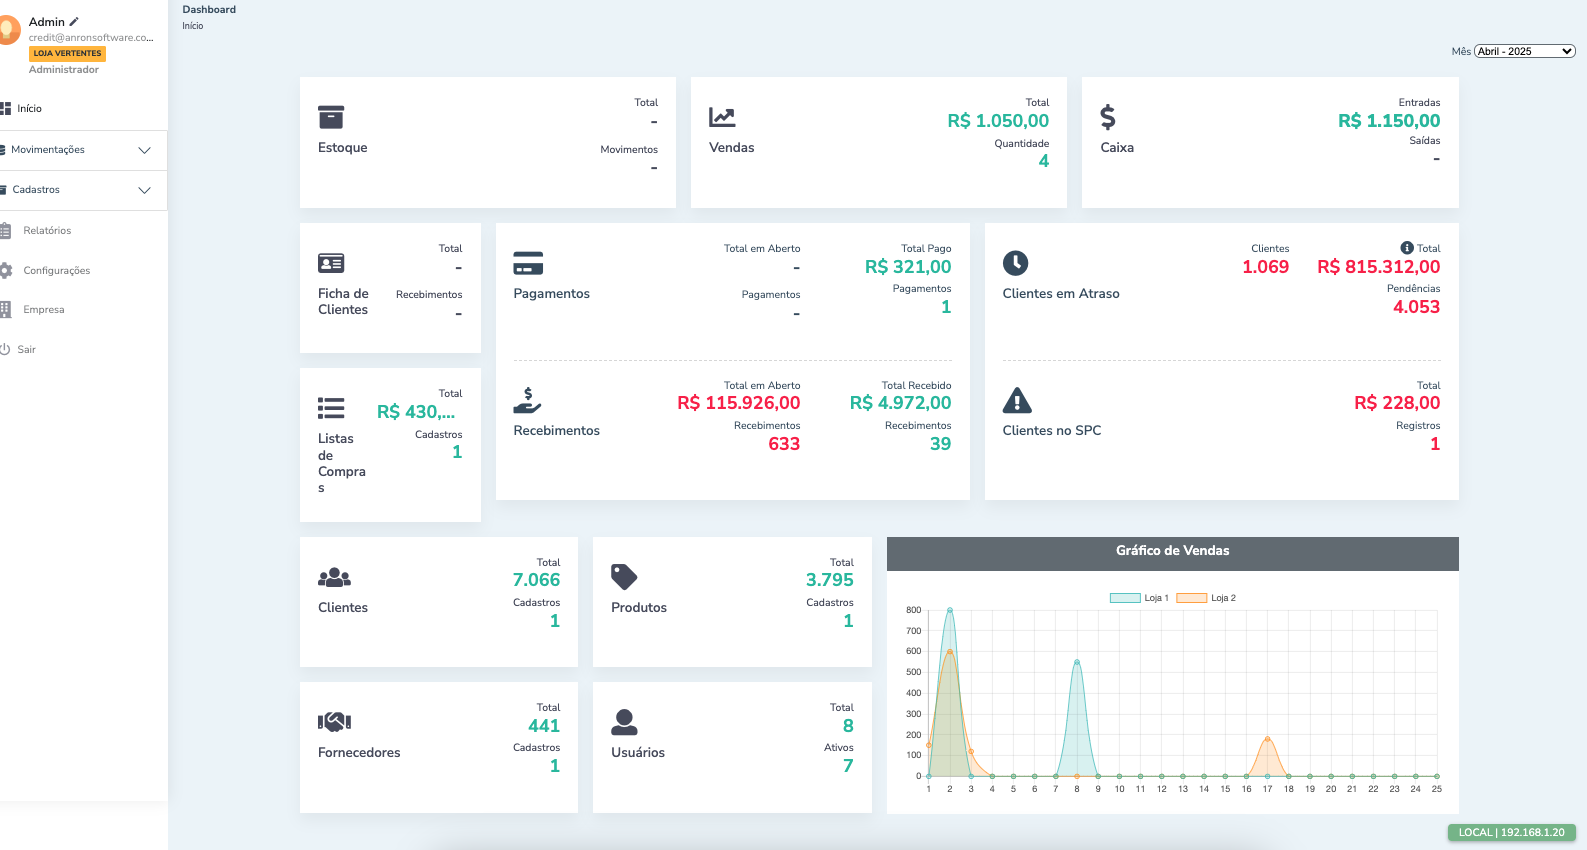Go to Configurações in the sidebar
The width and height of the screenshot is (1587, 850).
pos(56,271)
